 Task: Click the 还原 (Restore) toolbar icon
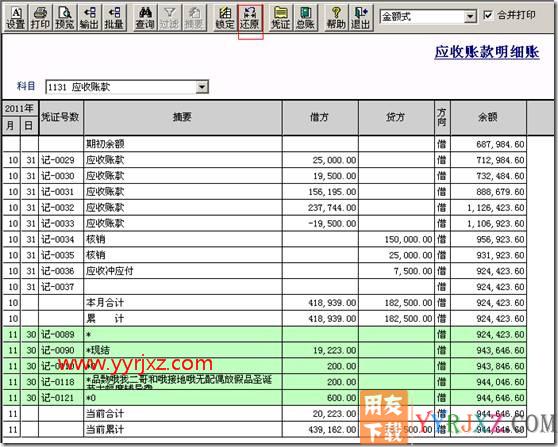point(249,18)
